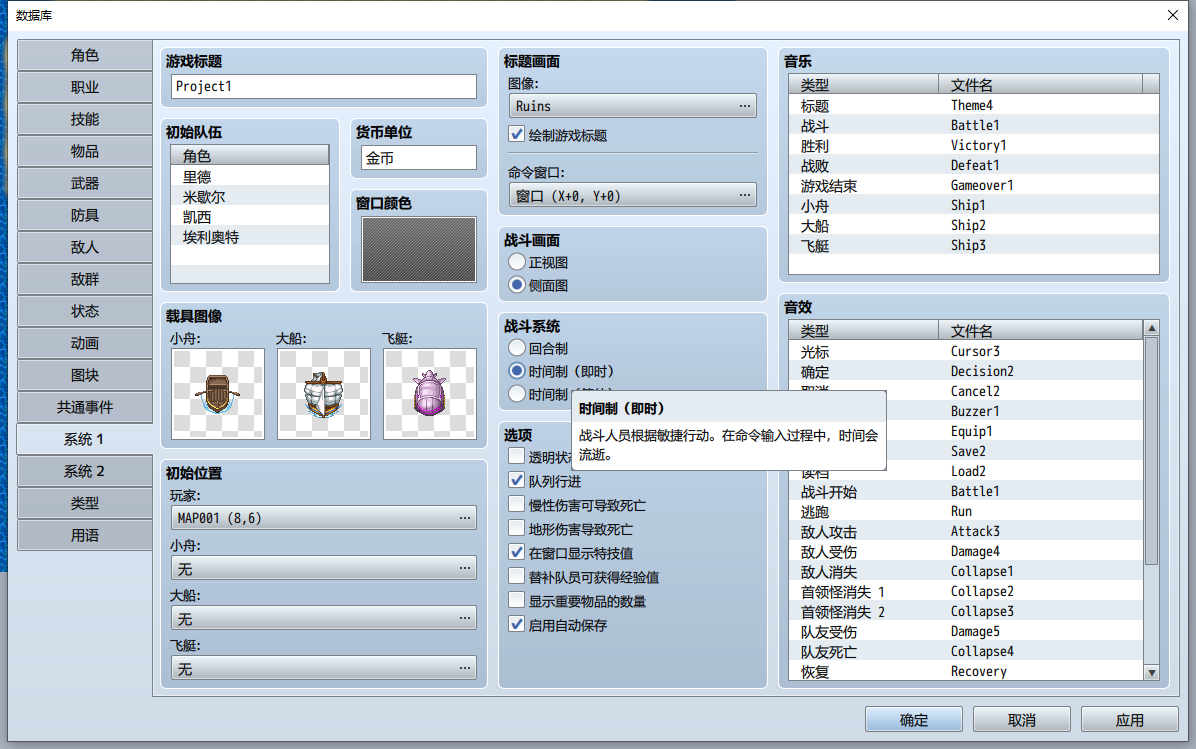Toggle 启用自动保存 checkbox
The height and width of the screenshot is (749, 1196).
pyautogui.click(x=516, y=624)
